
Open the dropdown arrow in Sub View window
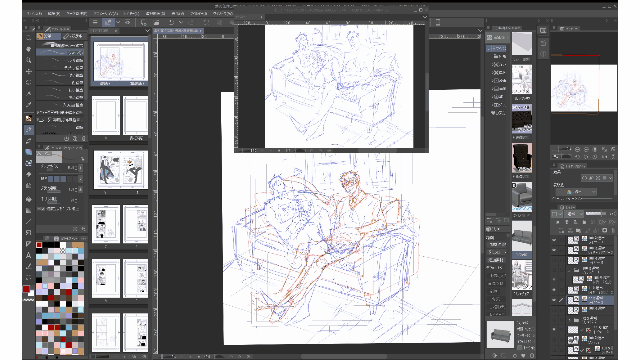click(x=424, y=17)
